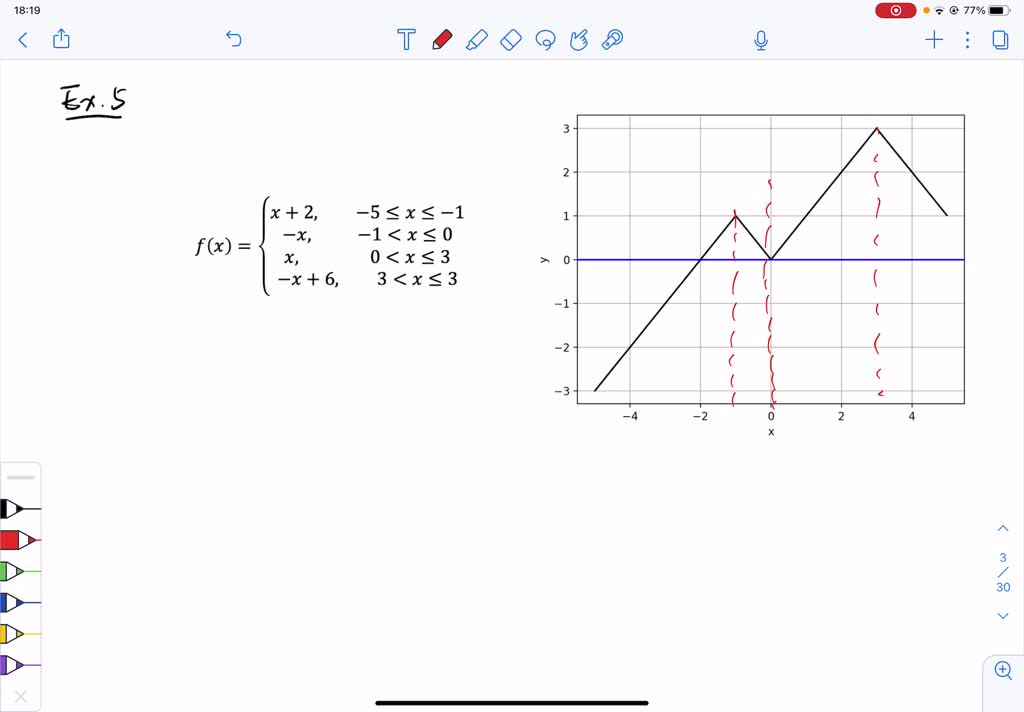Close the pen favorites sidebar

(x=23, y=695)
